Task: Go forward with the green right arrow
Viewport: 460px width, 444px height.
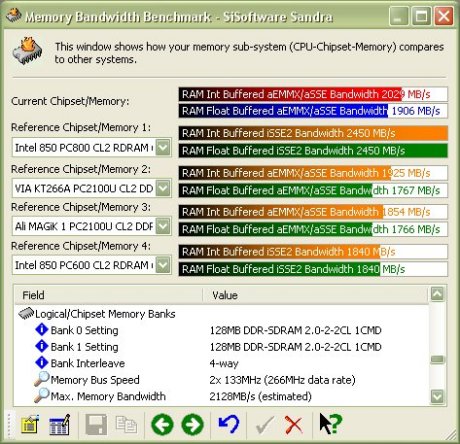Action: coord(193,424)
